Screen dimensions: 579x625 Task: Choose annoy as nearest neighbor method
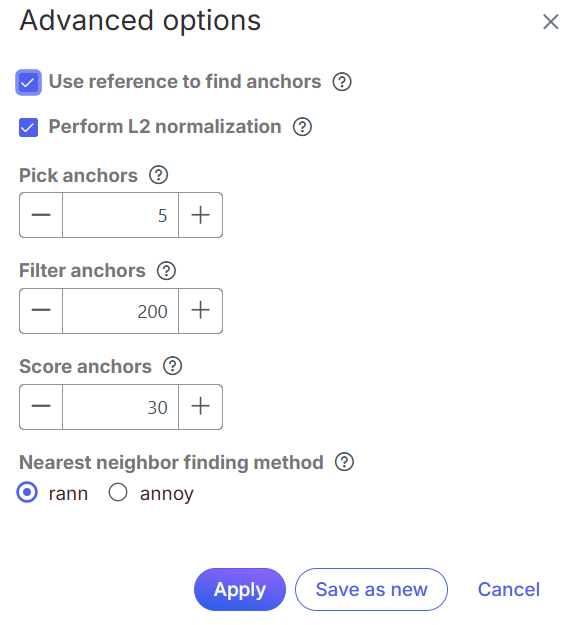[x=118, y=492]
